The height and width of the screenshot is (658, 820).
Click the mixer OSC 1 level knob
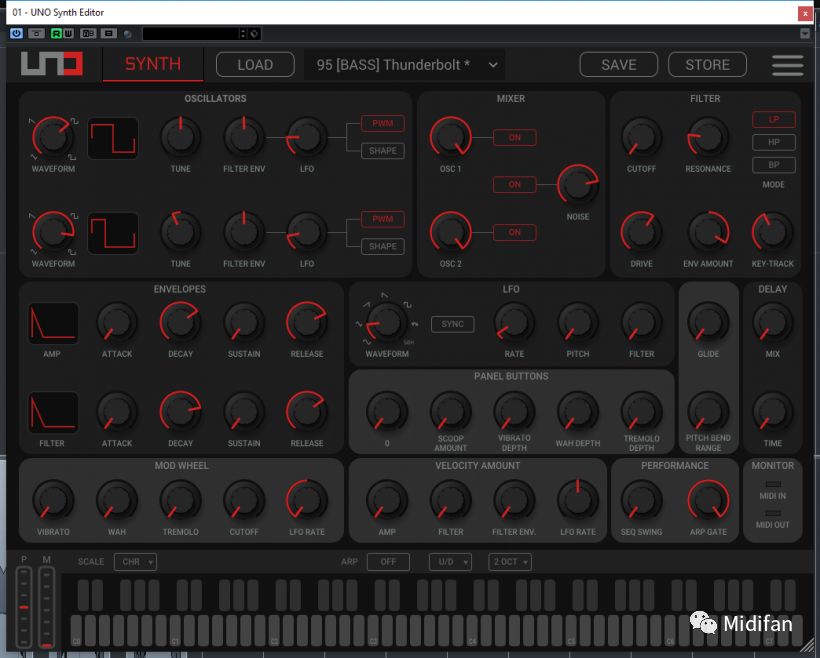click(450, 138)
